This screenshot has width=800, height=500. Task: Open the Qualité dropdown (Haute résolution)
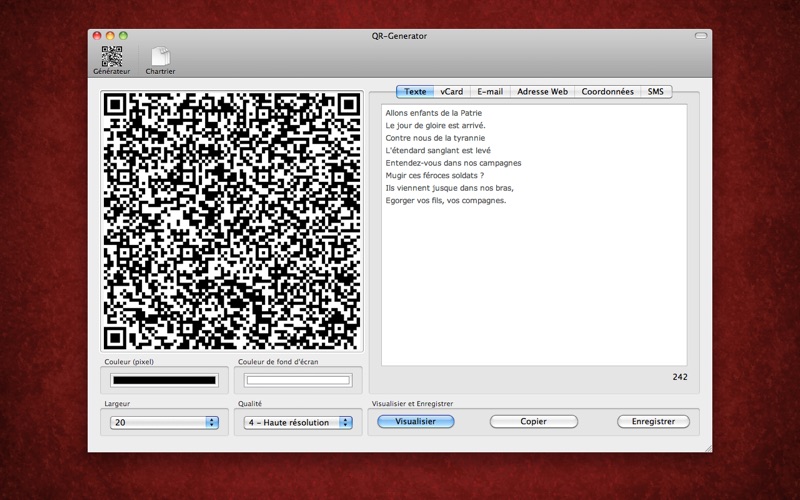pos(298,422)
